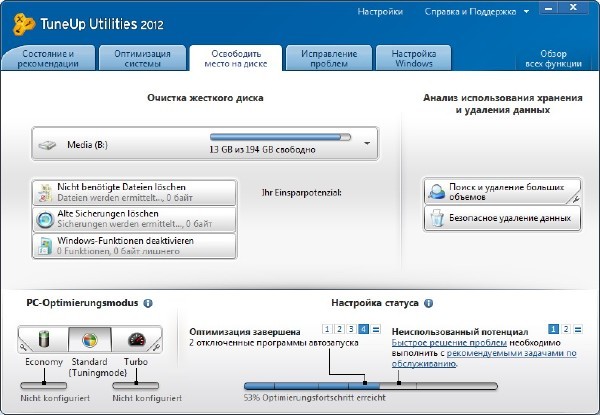The height and width of the screenshot is (415, 600).
Task: Click Turbo Nicht konfiguriert slider
Action: click(x=135, y=385)
